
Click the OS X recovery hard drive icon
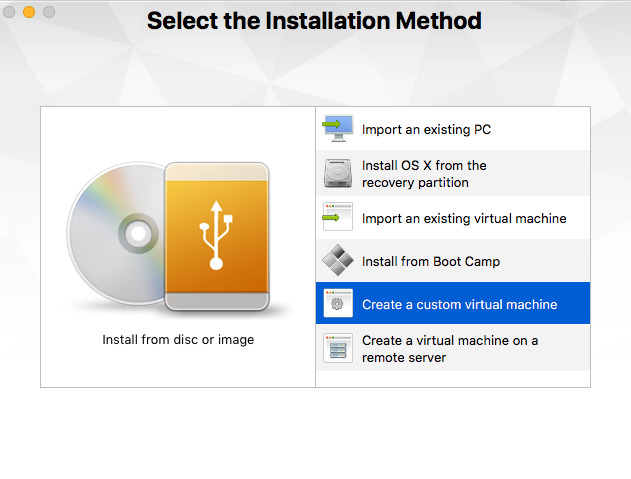pyautogui.click(x=337, y=173)
